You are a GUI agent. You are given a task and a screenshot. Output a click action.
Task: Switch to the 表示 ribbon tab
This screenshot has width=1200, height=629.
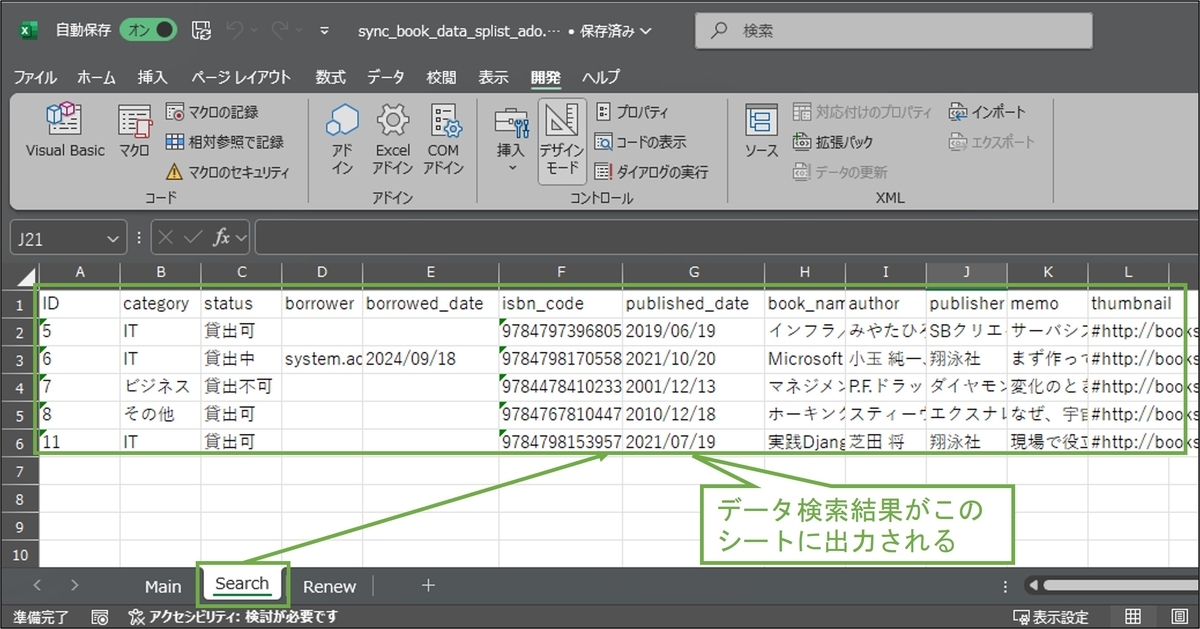493,77
